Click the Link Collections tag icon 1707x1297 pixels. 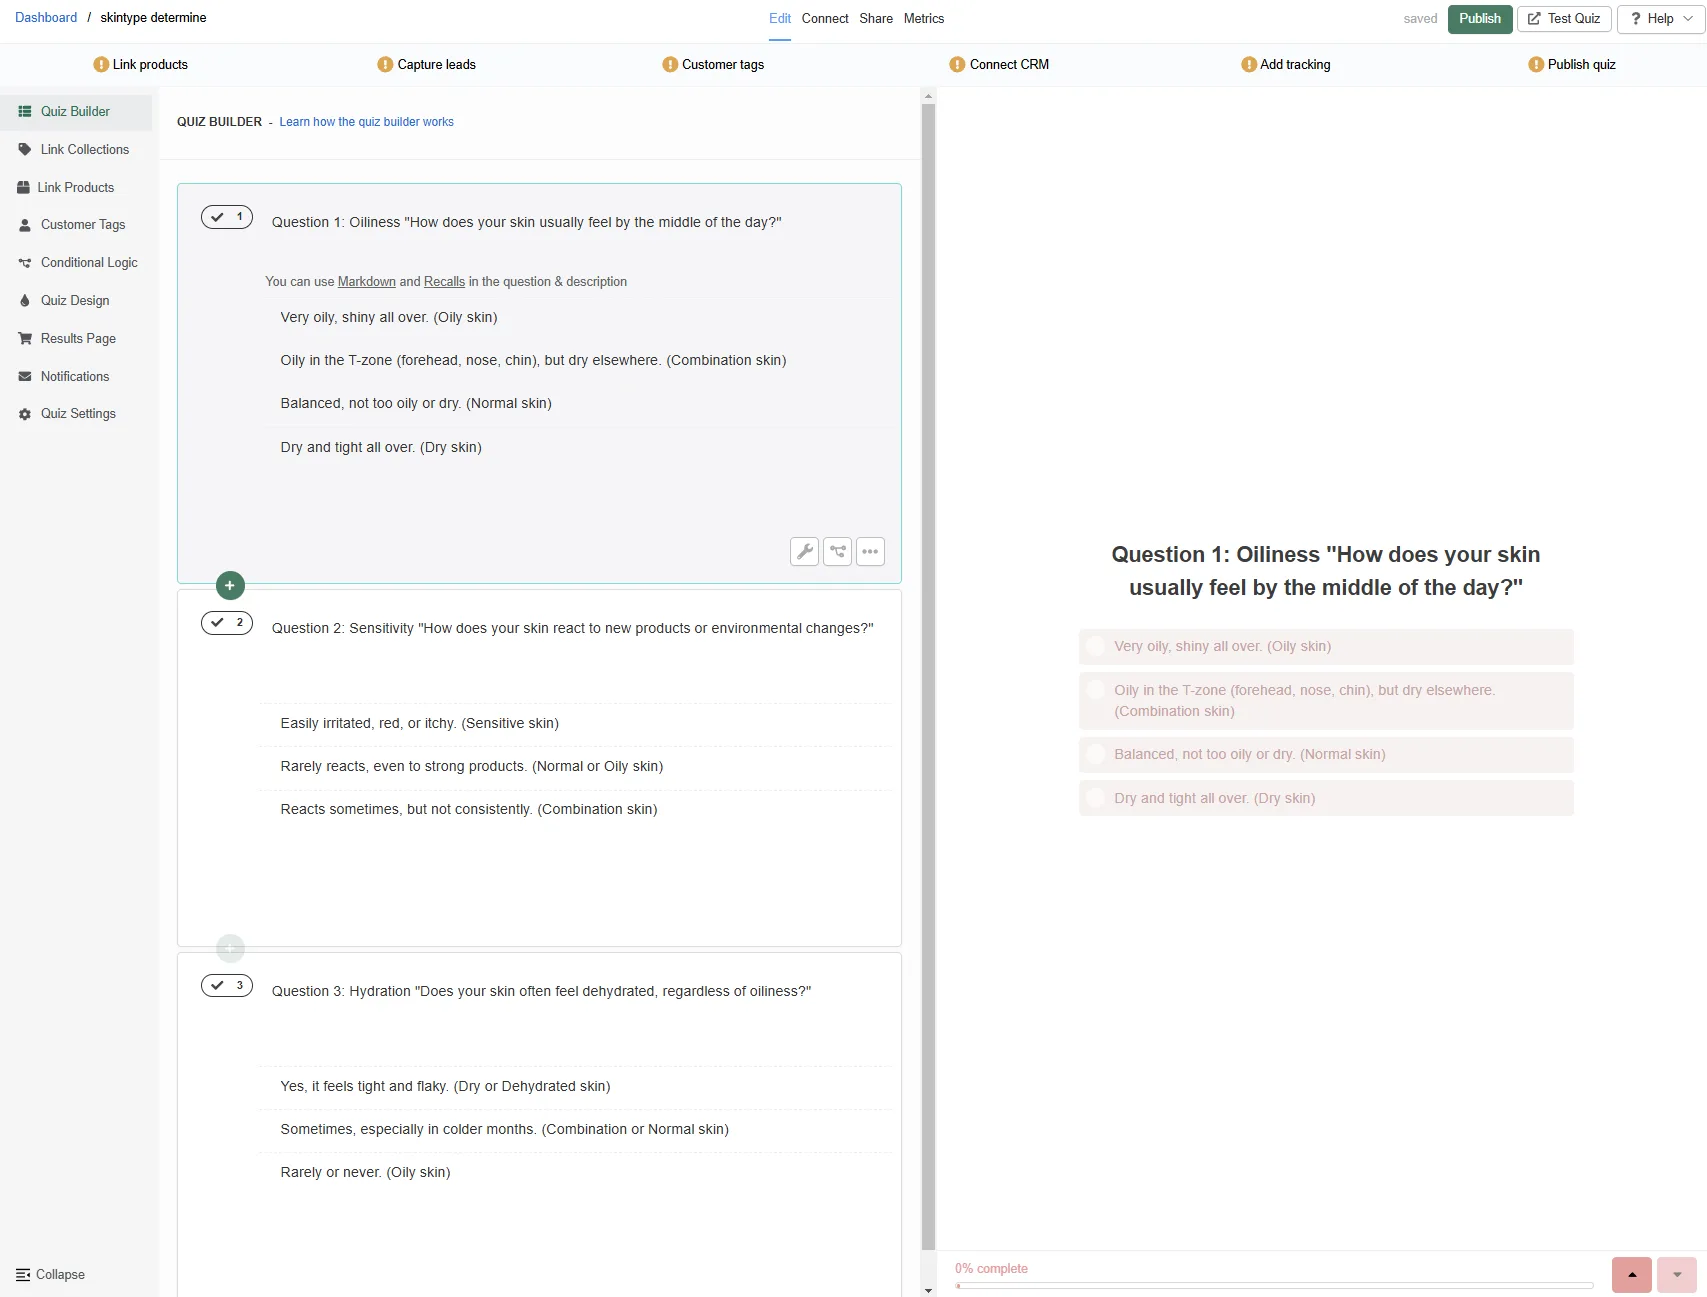click(x=25, y=150)
